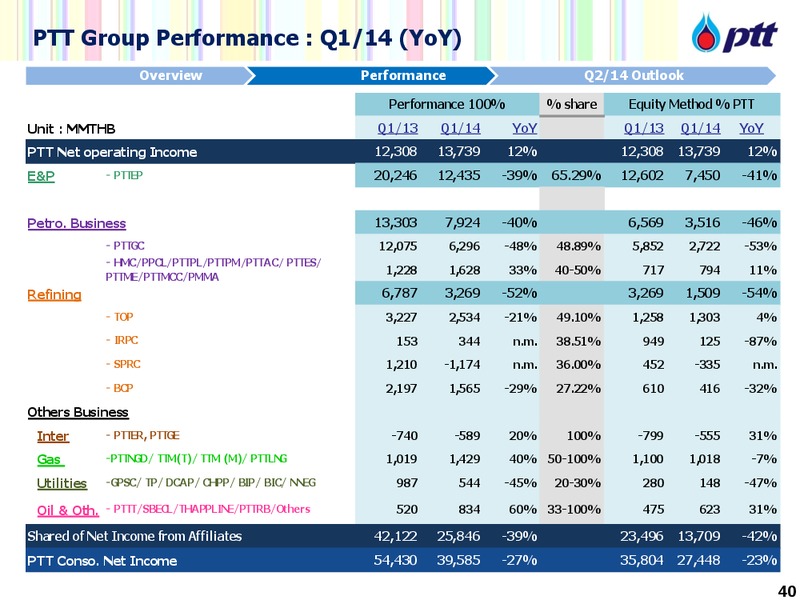
Task: Click the 39,585 consolidated net income value
Action: (x=458, y=560)
